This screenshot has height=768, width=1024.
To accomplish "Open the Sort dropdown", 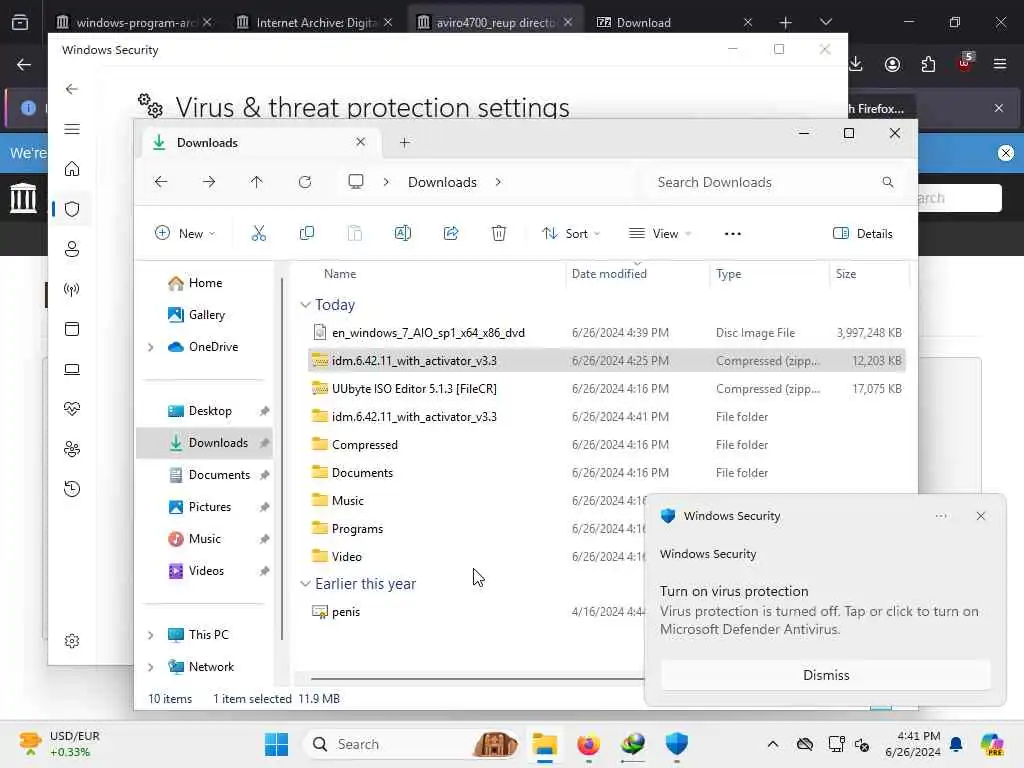I will point(571,233).
